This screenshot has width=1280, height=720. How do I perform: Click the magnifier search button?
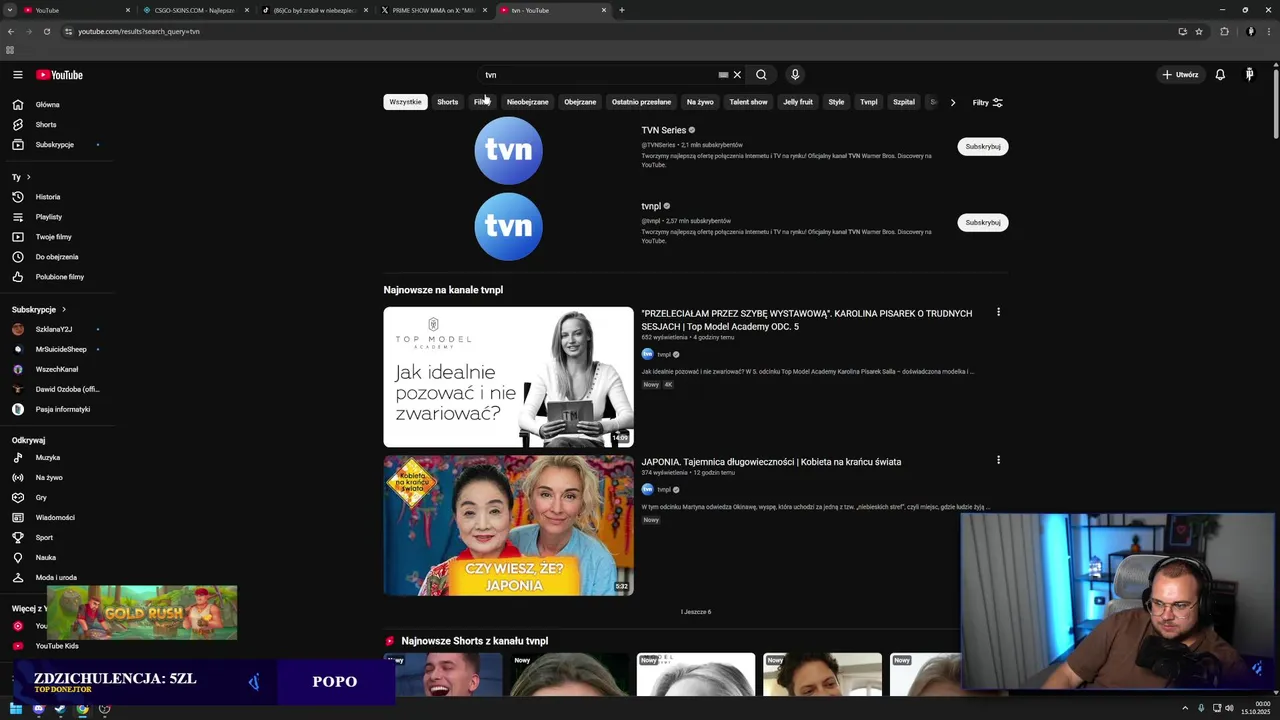[x=761, y=75]
